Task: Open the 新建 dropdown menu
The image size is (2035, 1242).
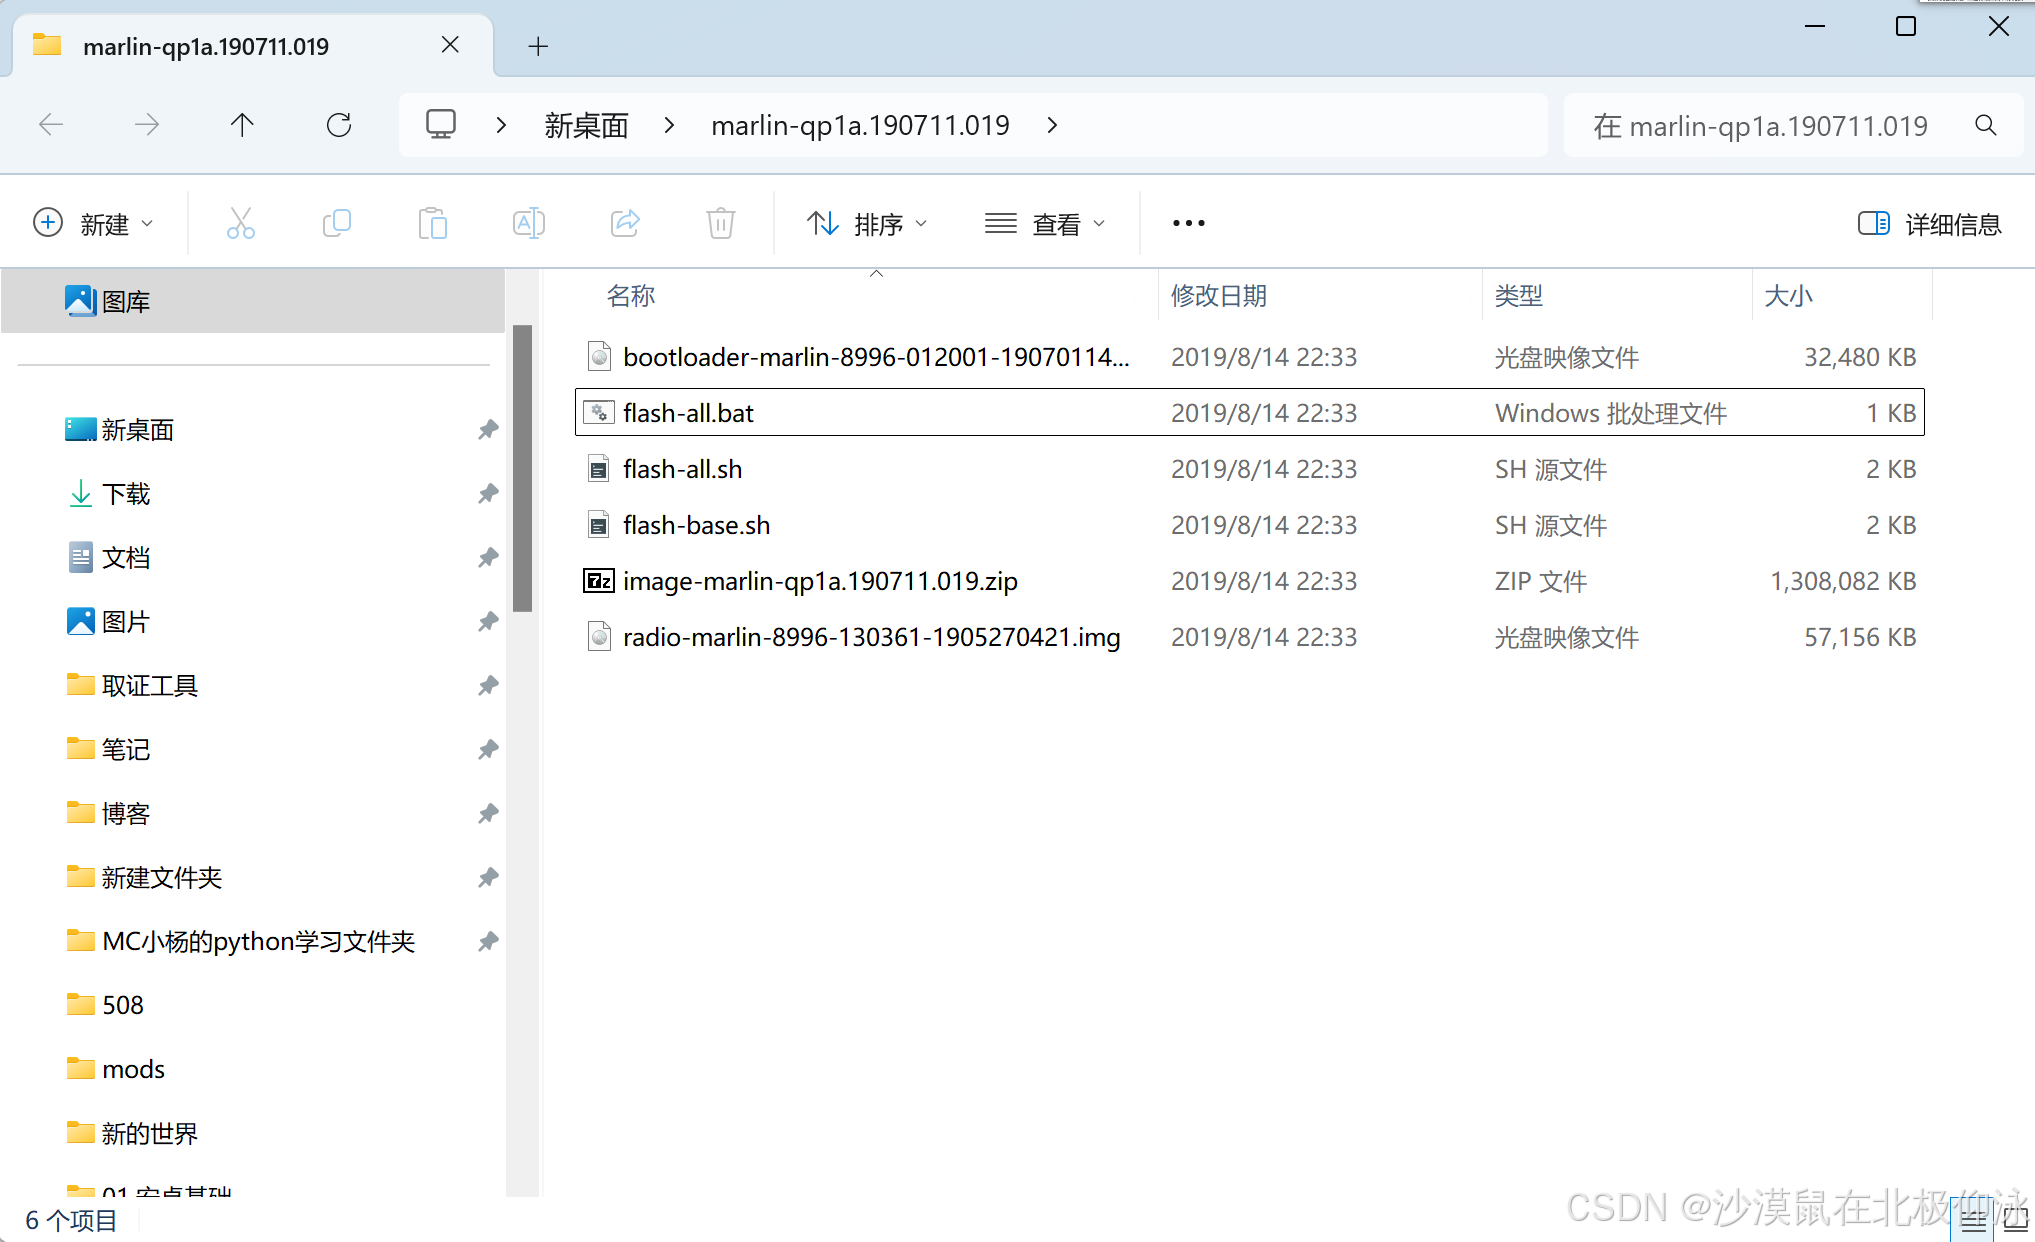Action: pos(94,223)
